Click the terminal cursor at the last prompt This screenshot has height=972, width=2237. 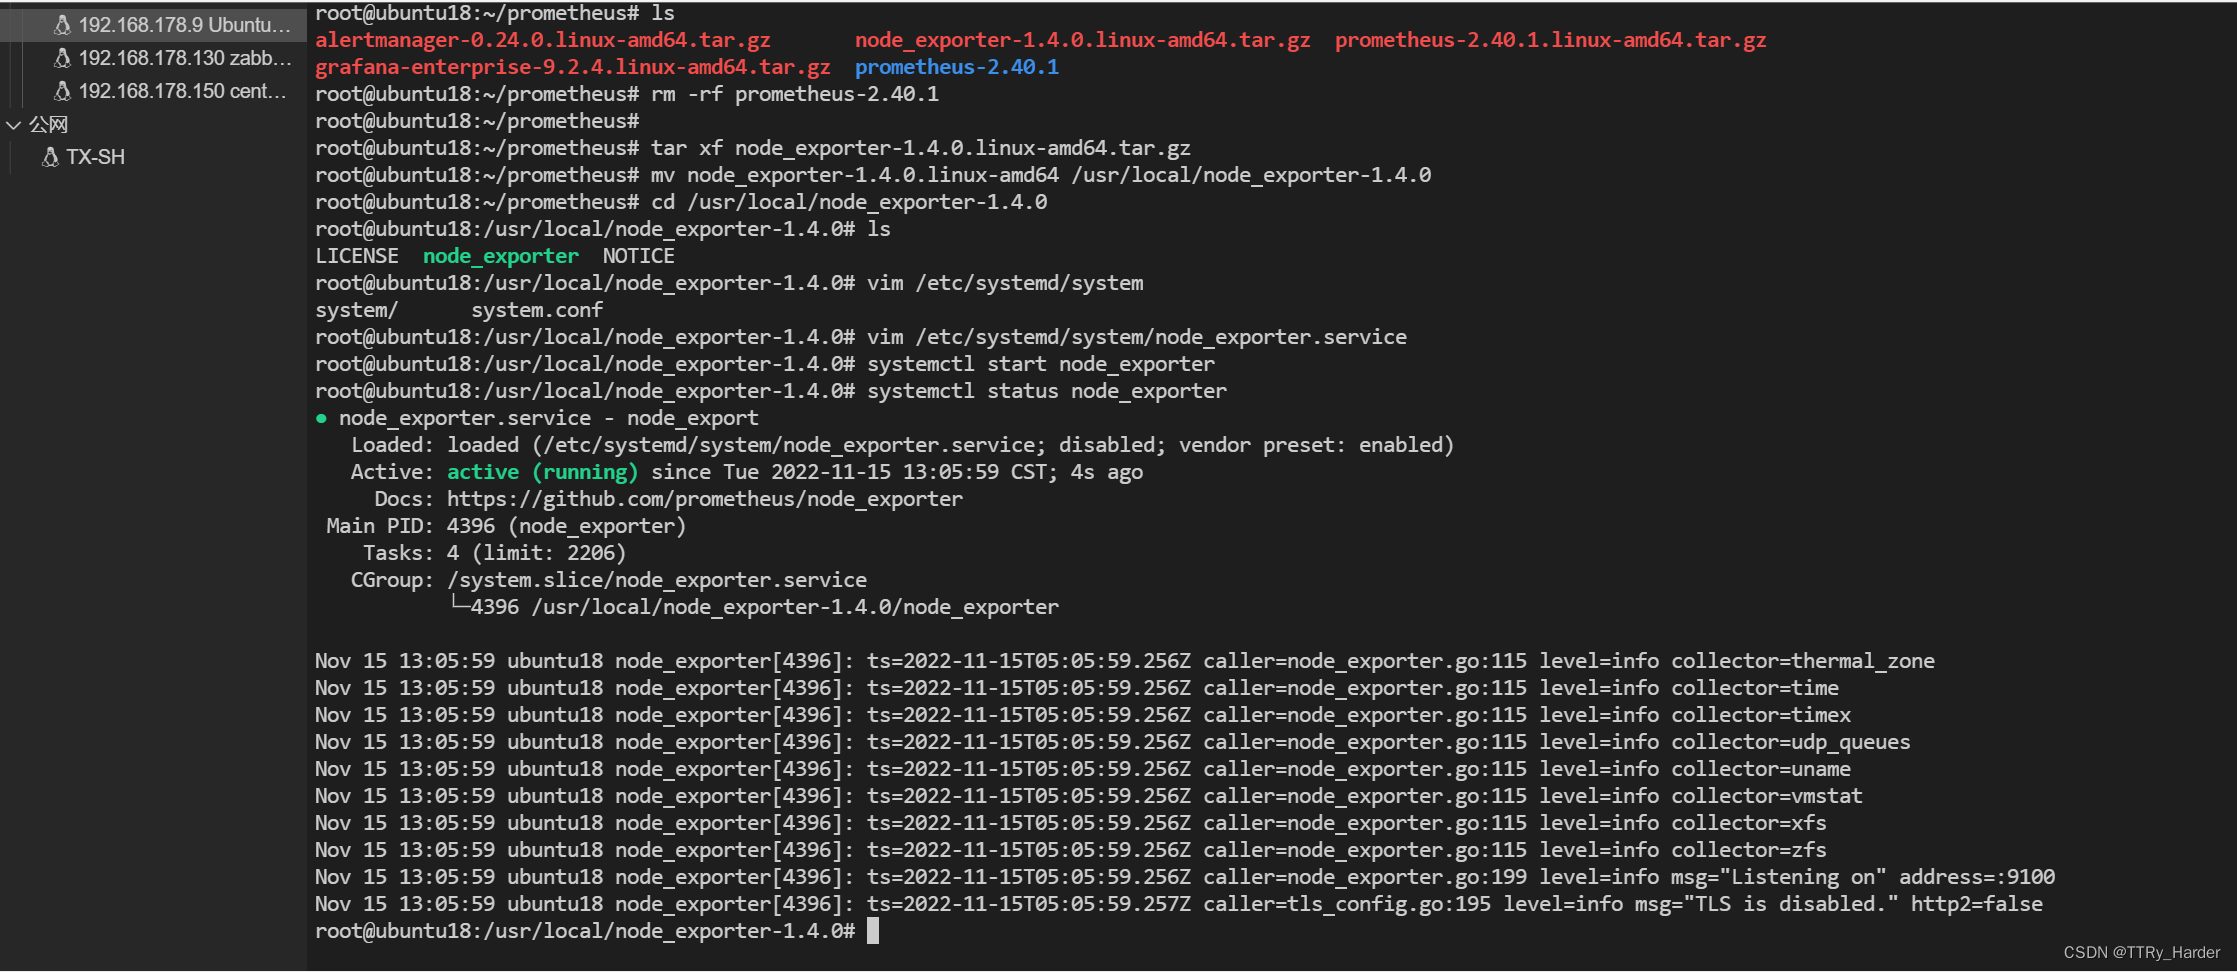tap(873, 931)
